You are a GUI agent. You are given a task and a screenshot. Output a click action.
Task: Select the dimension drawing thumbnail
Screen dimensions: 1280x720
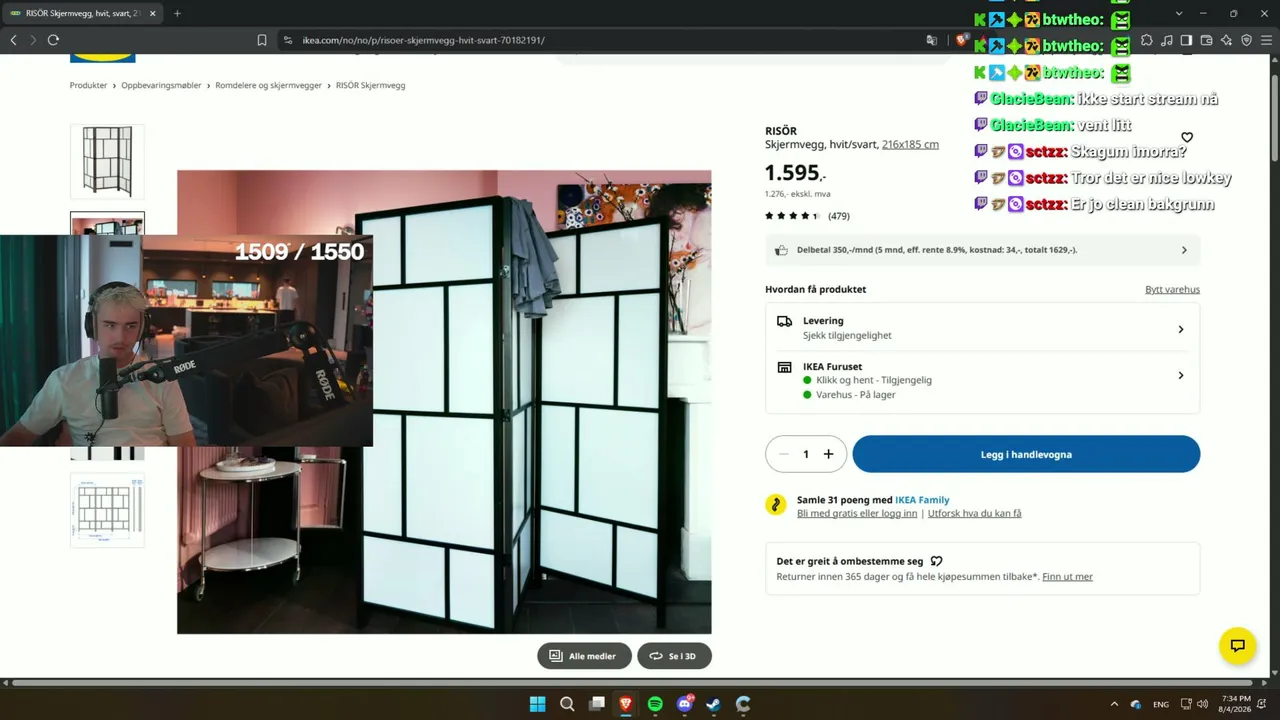107,510
